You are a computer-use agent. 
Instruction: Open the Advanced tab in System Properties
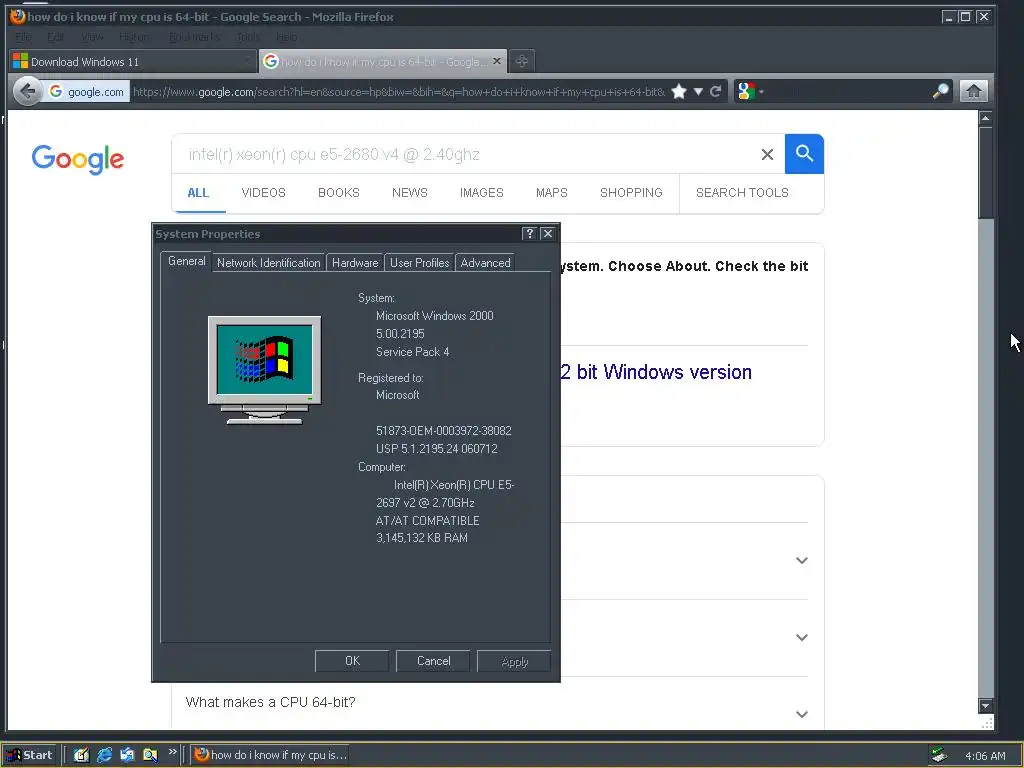[x=485, y=263]
